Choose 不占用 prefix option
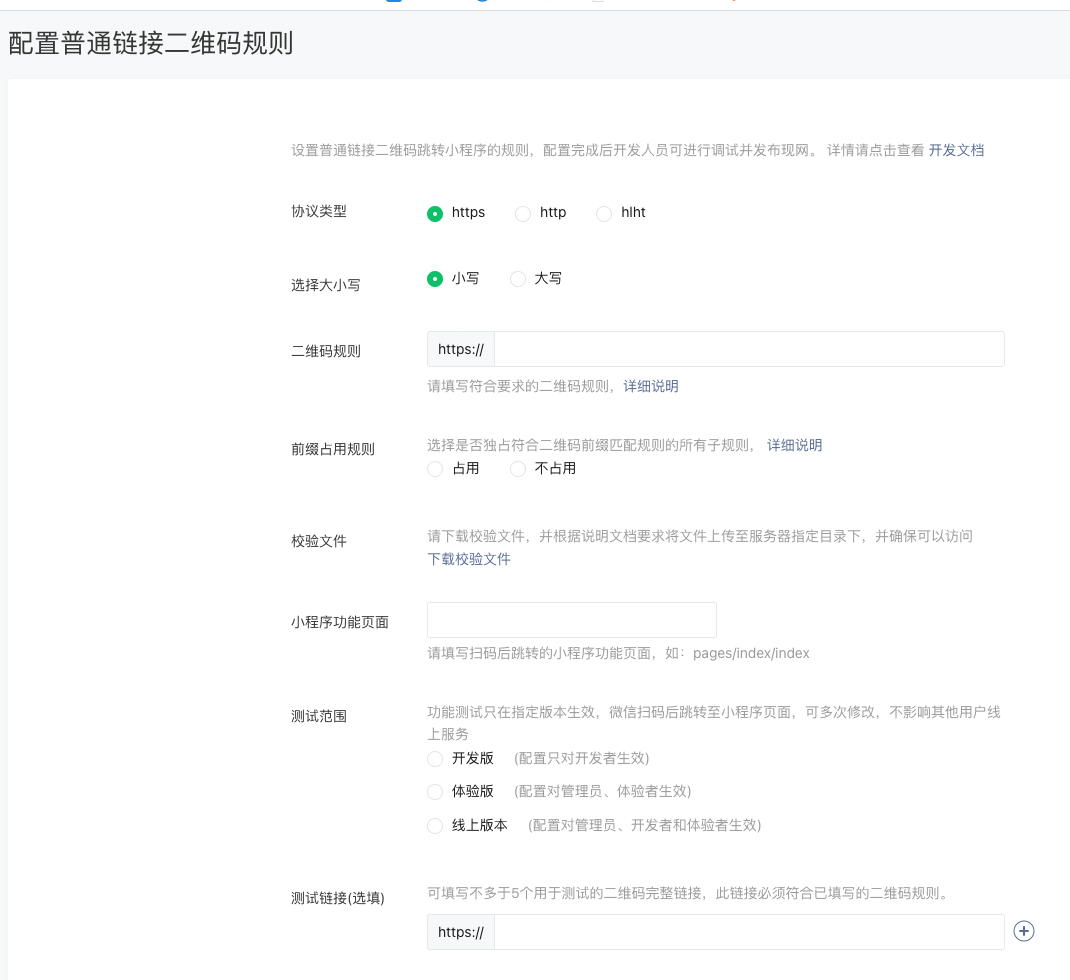Image resolution: width=1070 pixels, height=980 pixels. 518,469
